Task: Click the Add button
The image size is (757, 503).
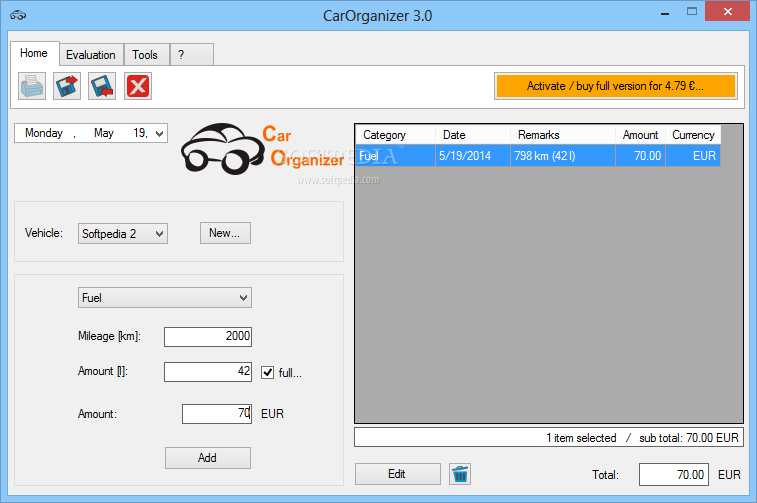Action: (x=208, y=458)
